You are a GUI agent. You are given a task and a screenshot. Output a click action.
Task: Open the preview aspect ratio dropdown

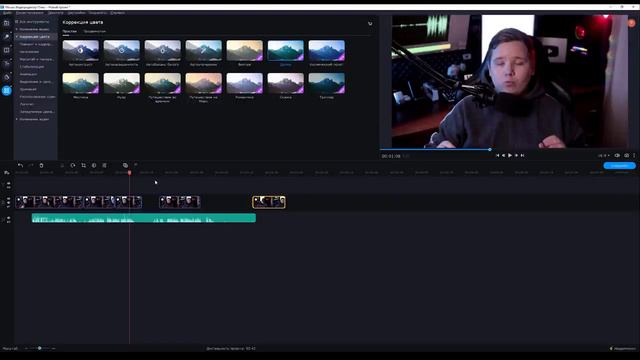tap(604, 156)
